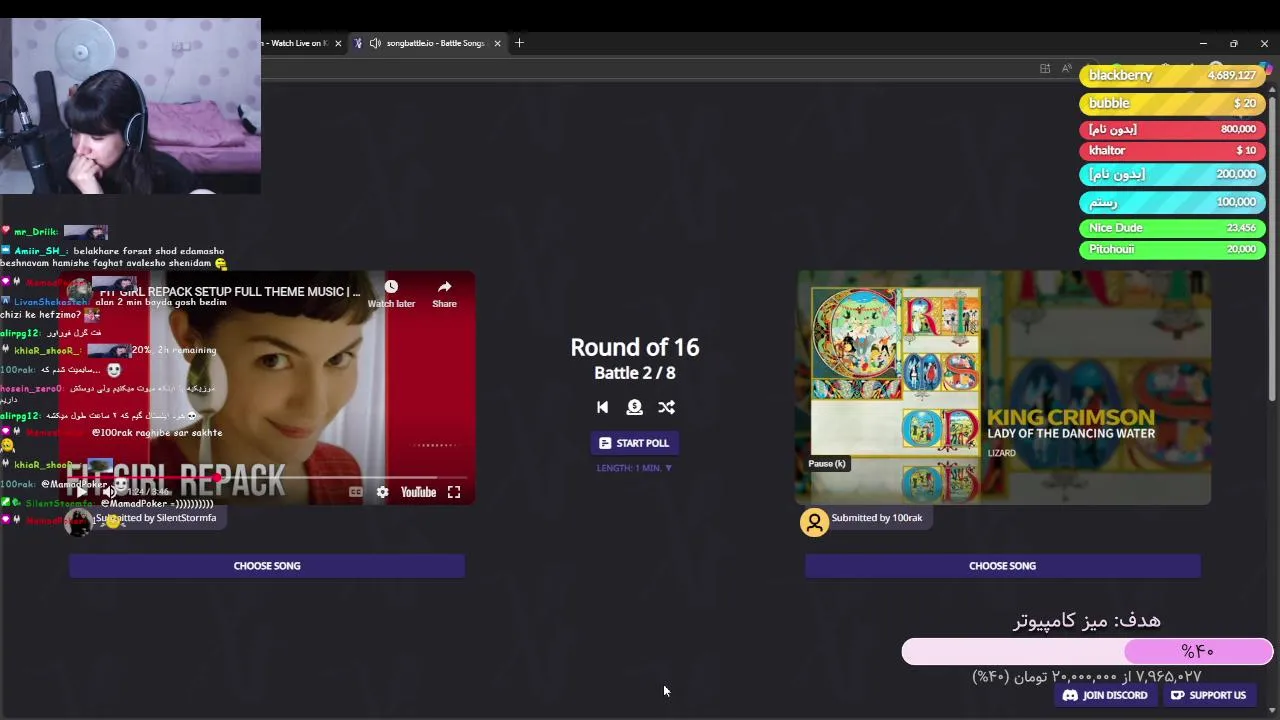Toggle captions on YouTube player
The image size is (1280, 720).
[x=355, y=492]
